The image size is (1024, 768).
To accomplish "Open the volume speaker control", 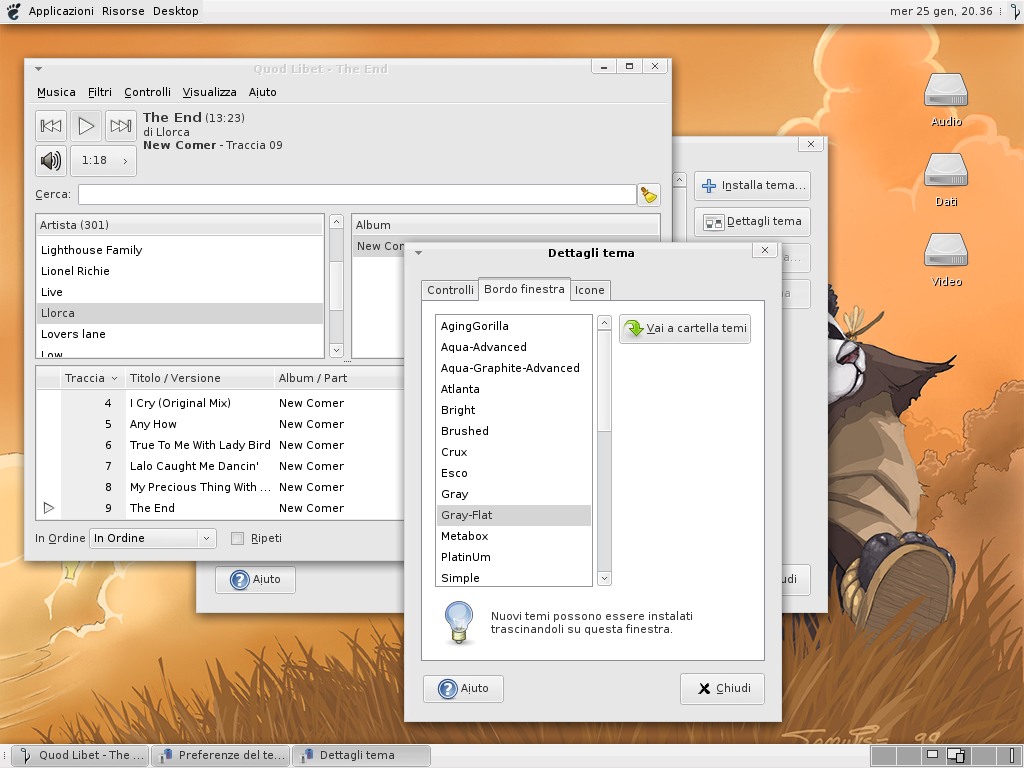I will click(51, 161).
